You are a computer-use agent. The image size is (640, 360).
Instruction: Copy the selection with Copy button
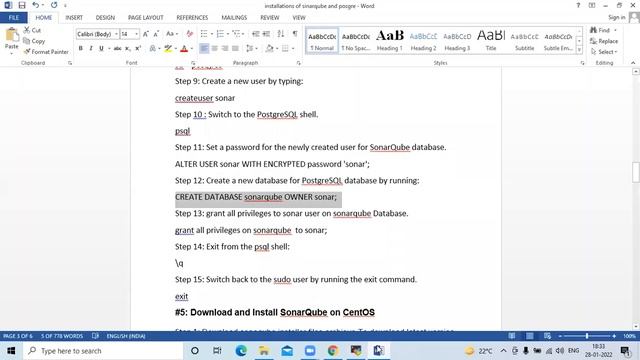click(x=34, y=41)
